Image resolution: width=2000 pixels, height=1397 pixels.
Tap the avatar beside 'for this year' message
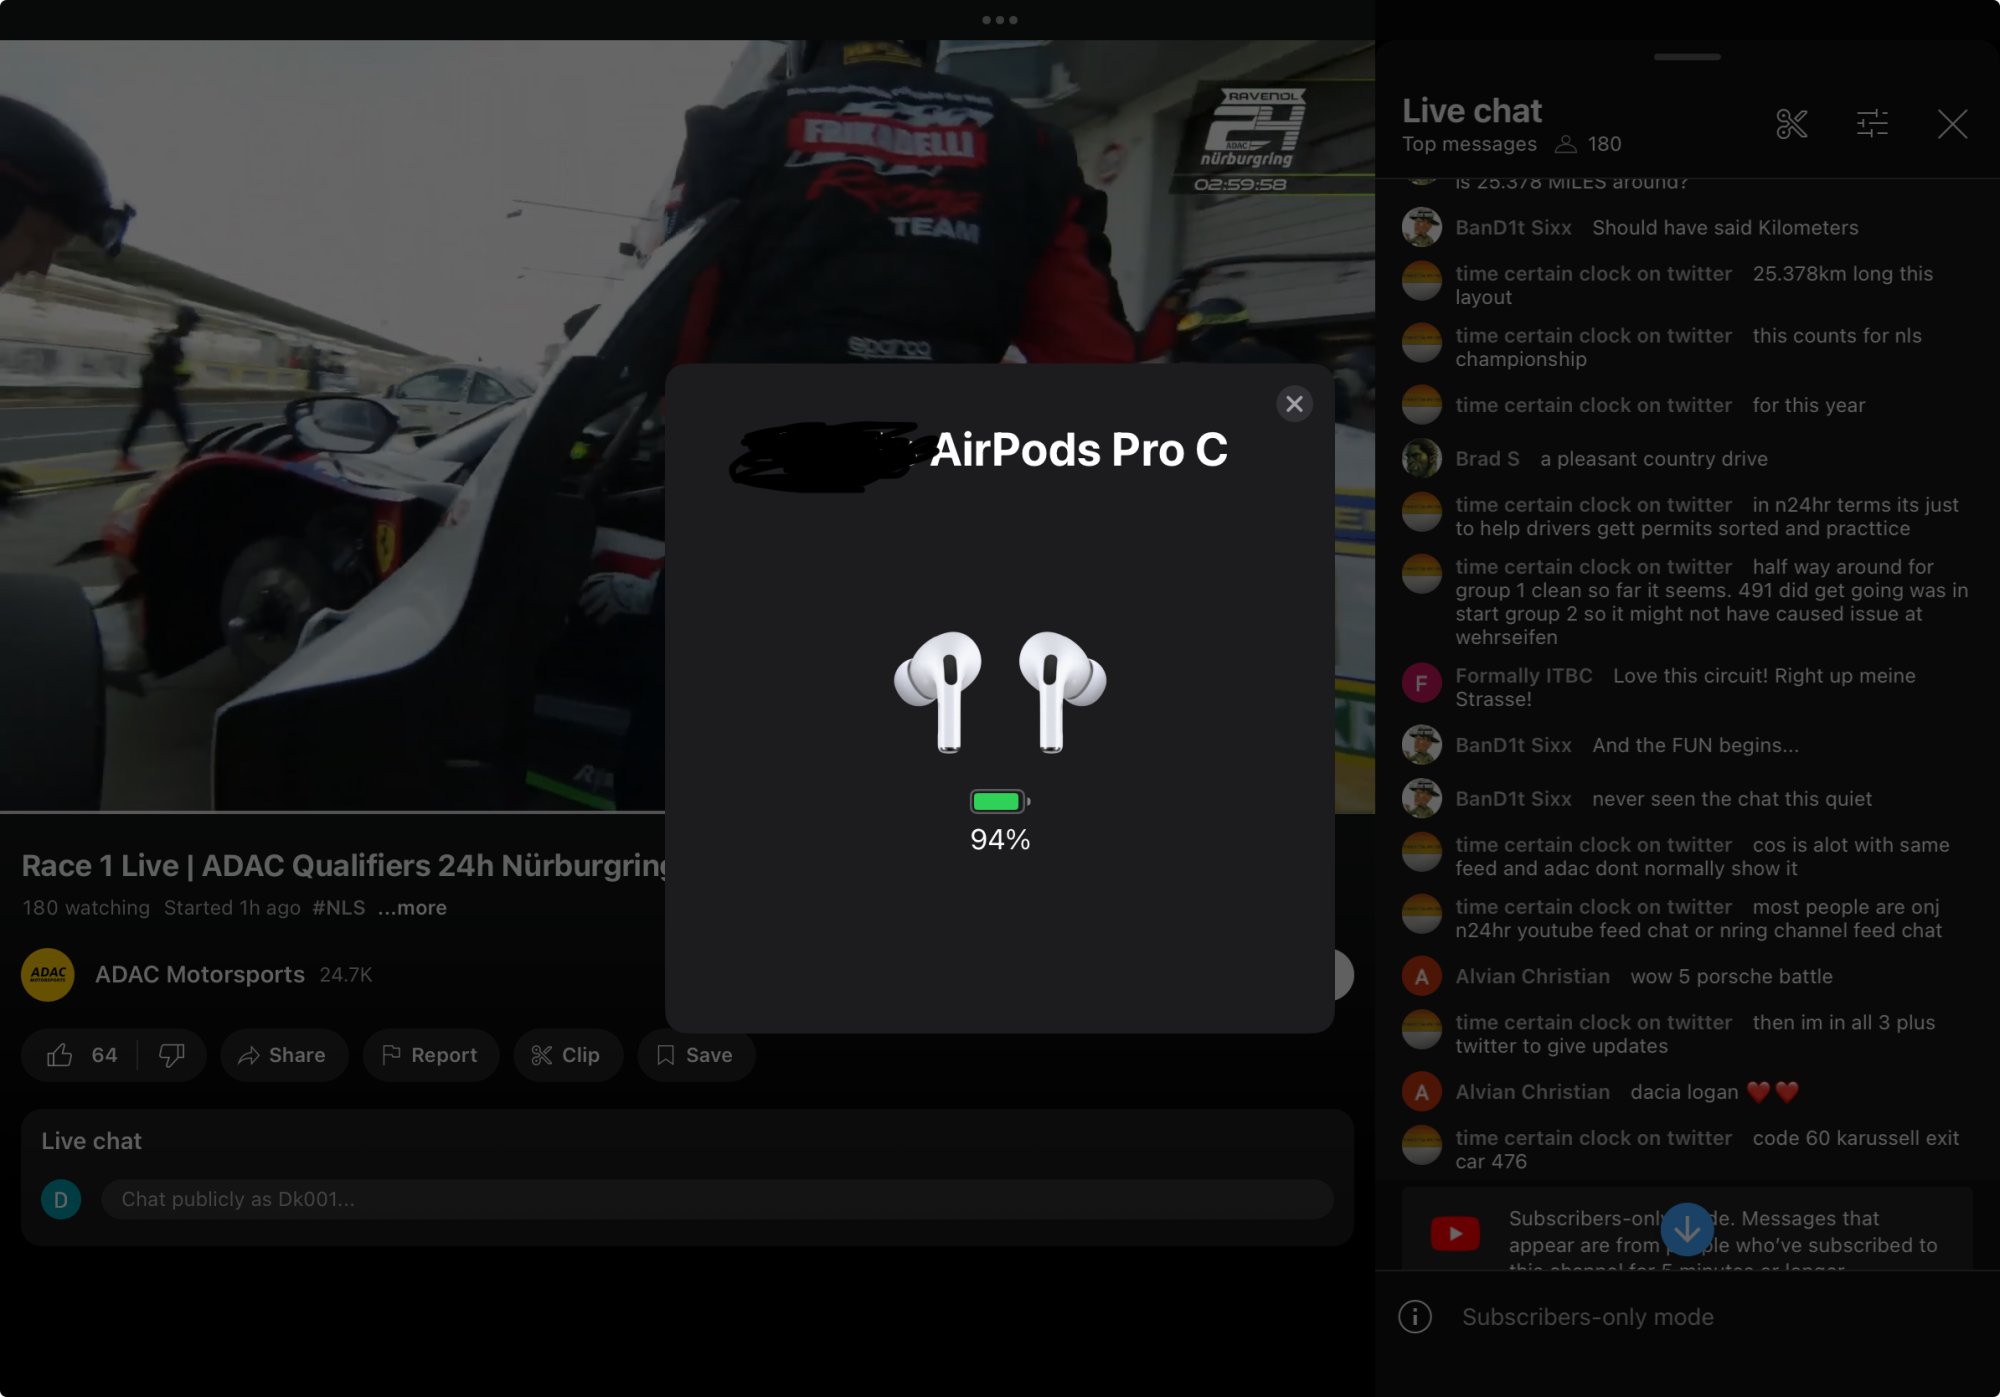[1421, 405]
